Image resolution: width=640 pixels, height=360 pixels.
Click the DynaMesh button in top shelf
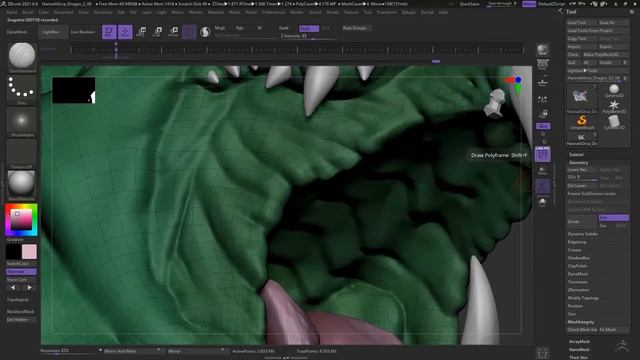coord(17,32)
